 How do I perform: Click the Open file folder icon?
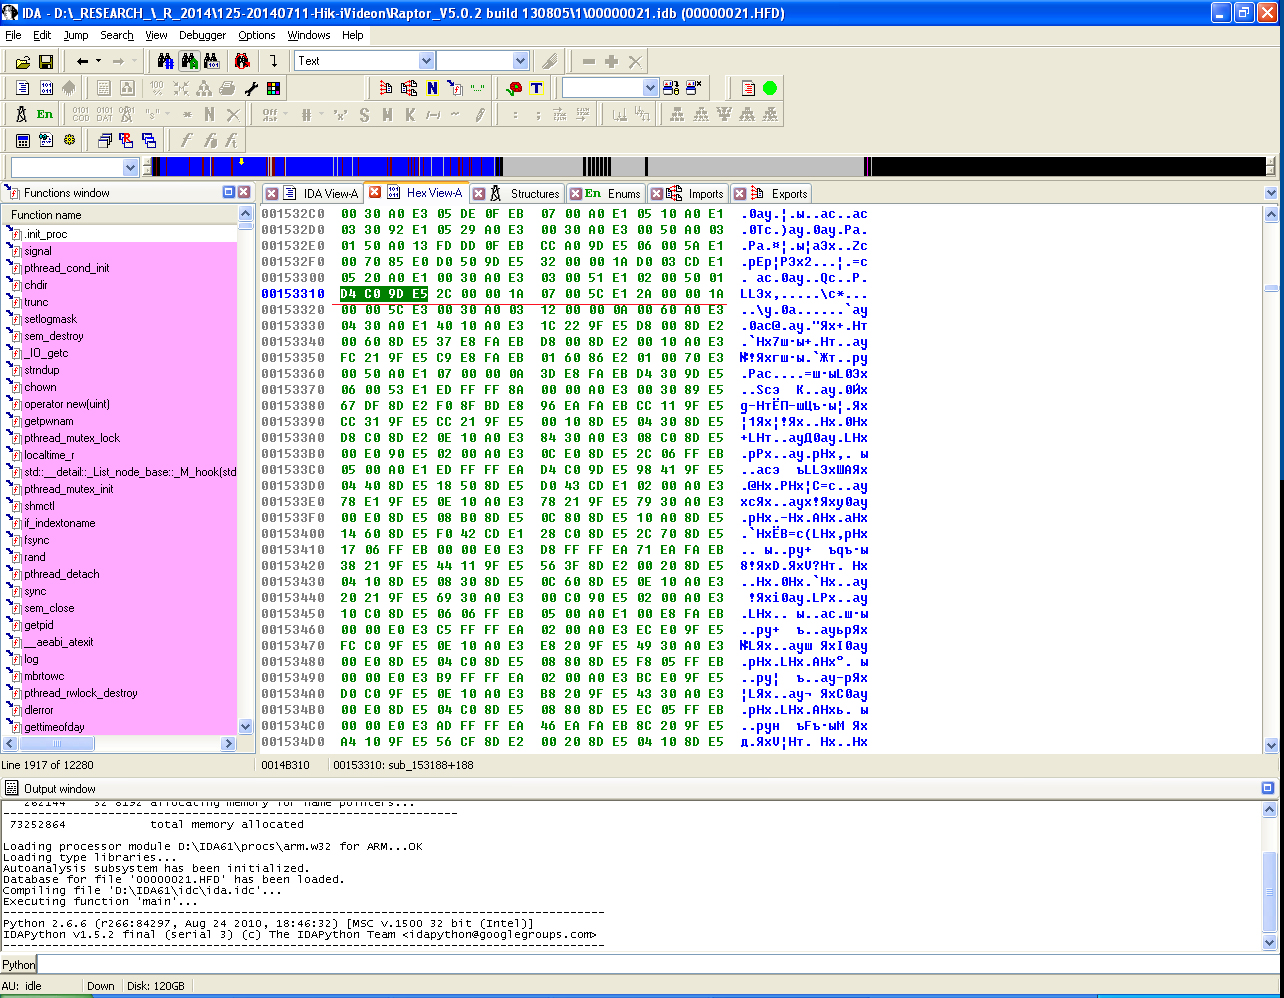pos(22,62)
